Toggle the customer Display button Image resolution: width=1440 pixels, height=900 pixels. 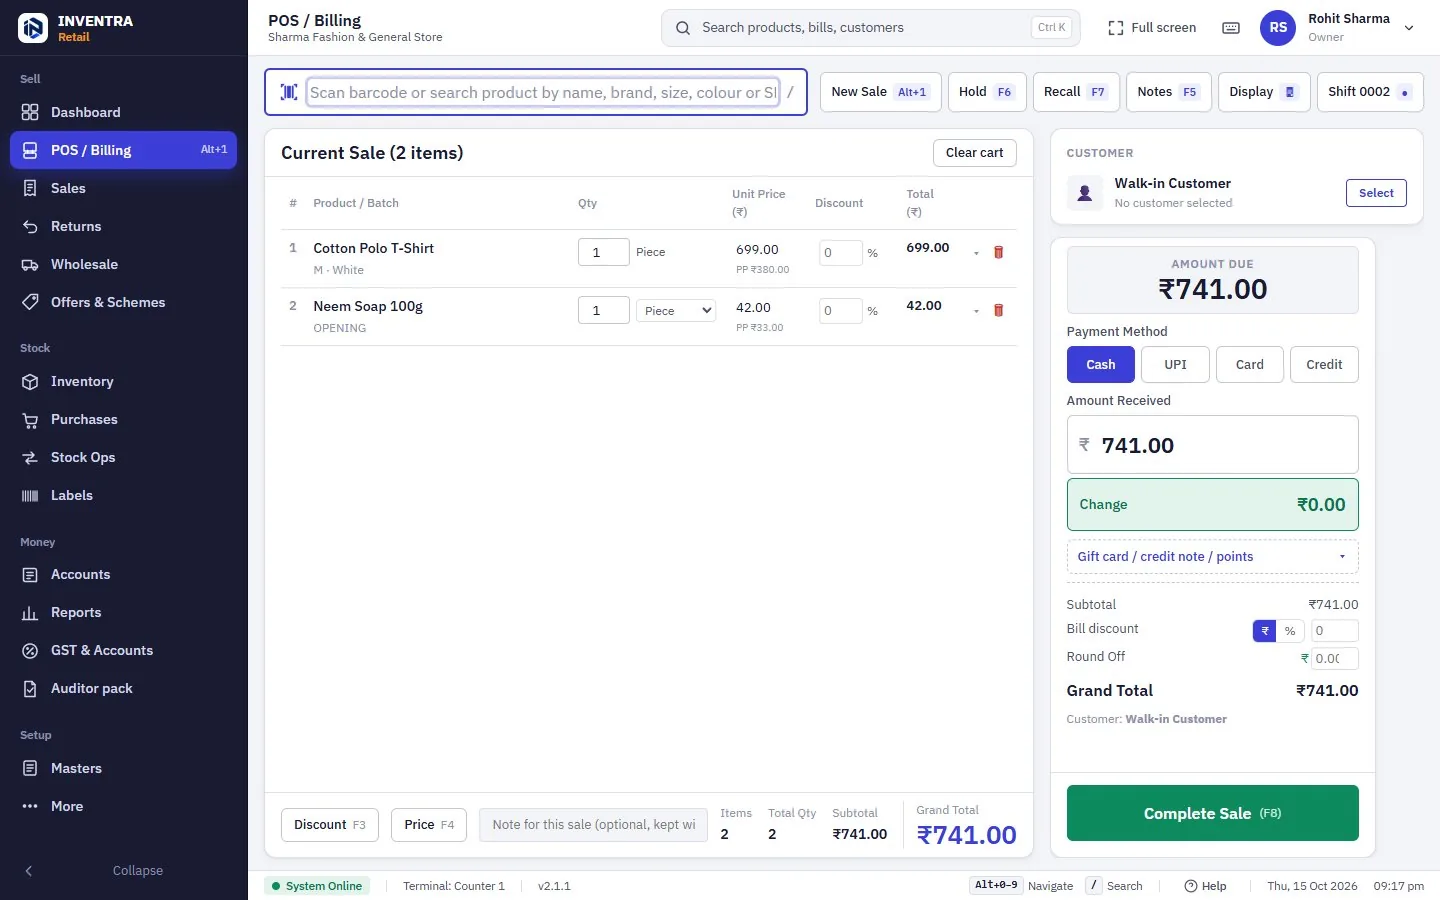(x=1263, y=92)
